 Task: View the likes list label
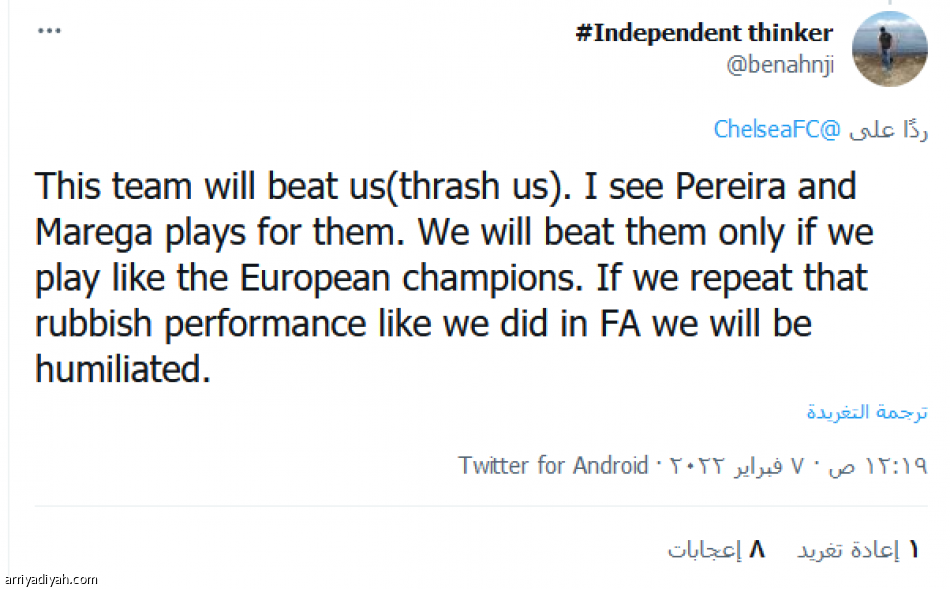(x=704, y=549)
